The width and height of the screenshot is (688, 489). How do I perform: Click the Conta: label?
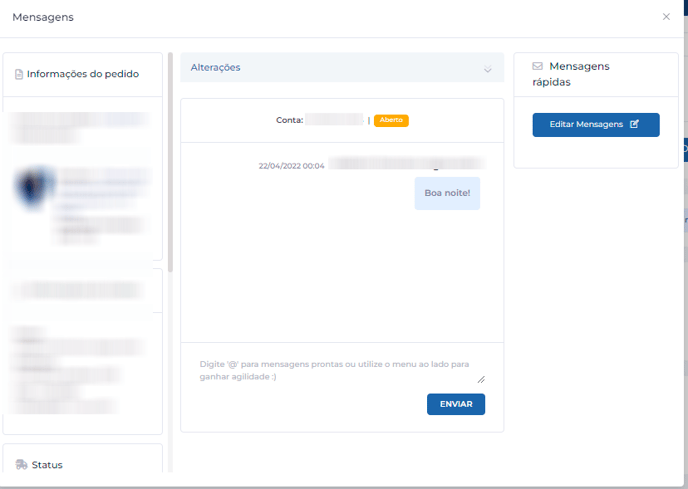tap(290, 120)
